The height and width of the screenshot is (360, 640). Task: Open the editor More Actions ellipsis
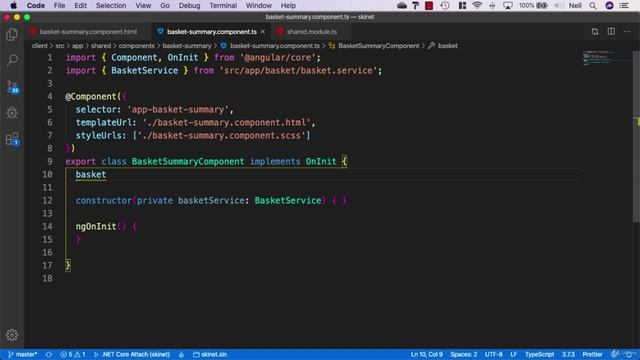coord(627,31)
